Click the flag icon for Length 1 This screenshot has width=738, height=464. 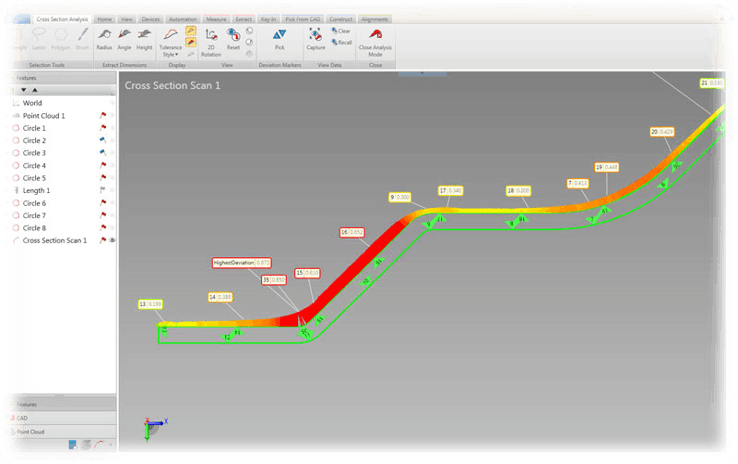pyautogui.click(x=102, y=190)
